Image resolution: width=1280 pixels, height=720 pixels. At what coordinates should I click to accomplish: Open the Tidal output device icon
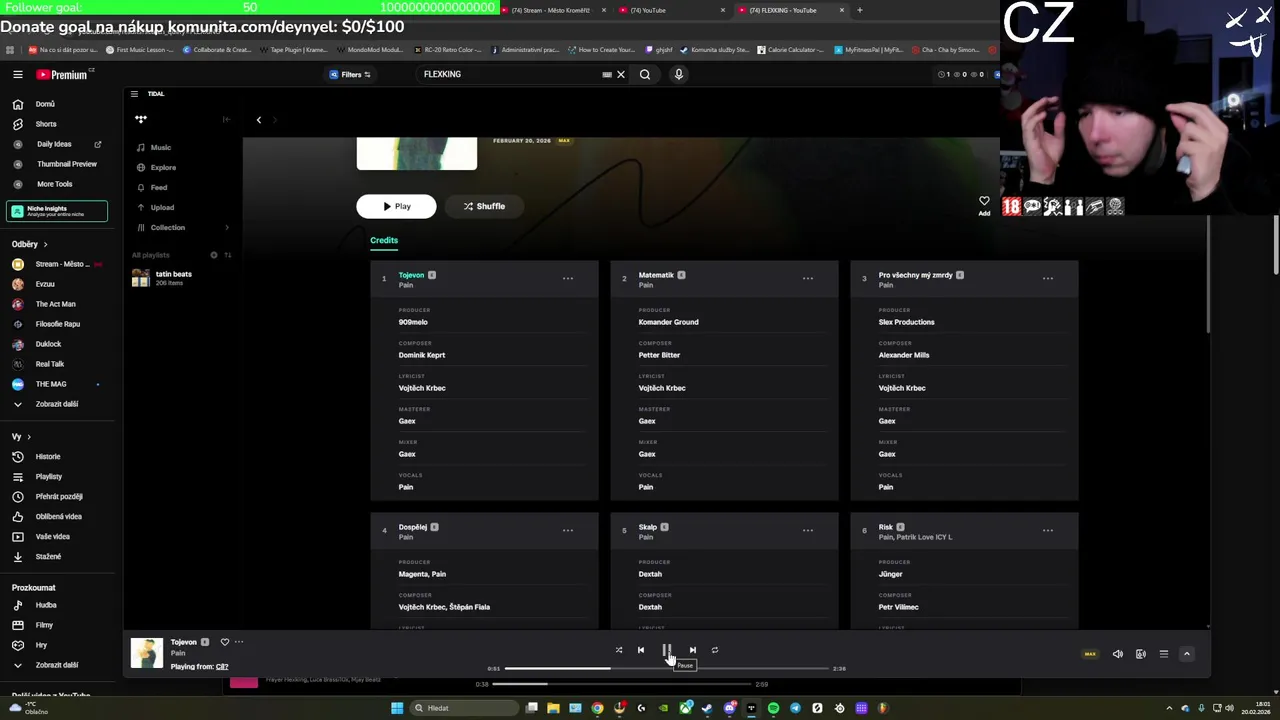point(1141,654)
